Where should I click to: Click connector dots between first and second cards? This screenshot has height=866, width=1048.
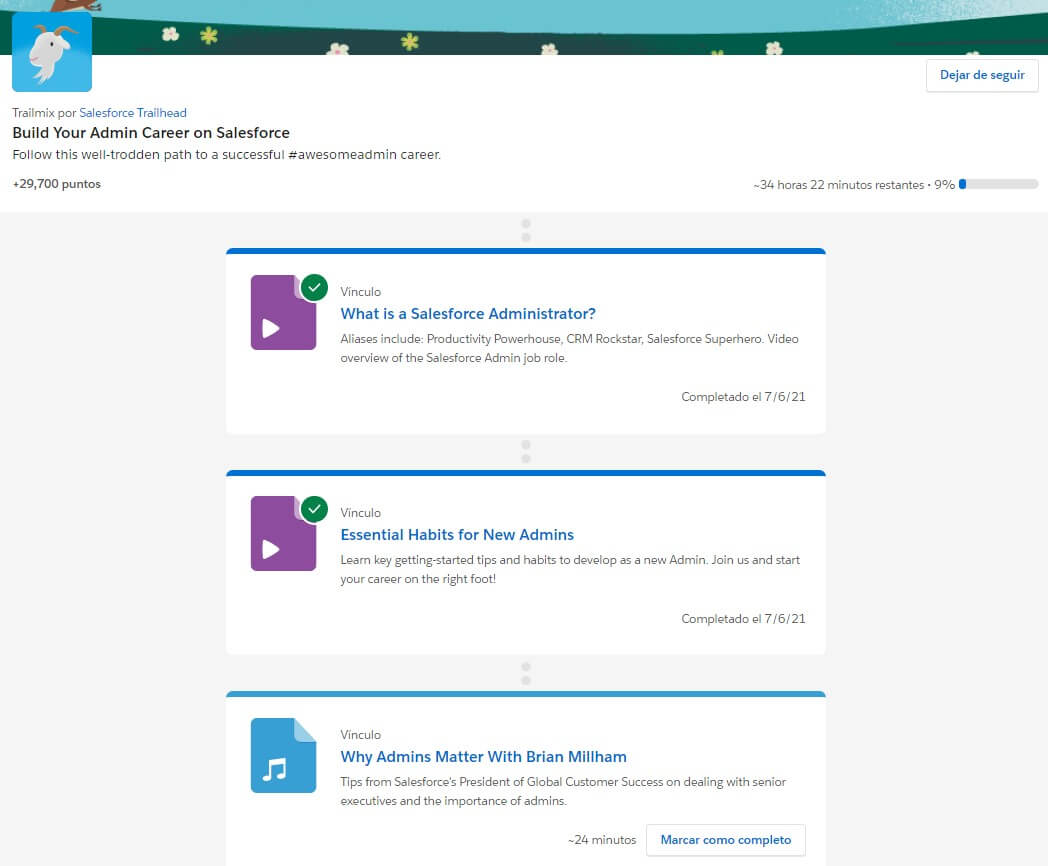526,451
